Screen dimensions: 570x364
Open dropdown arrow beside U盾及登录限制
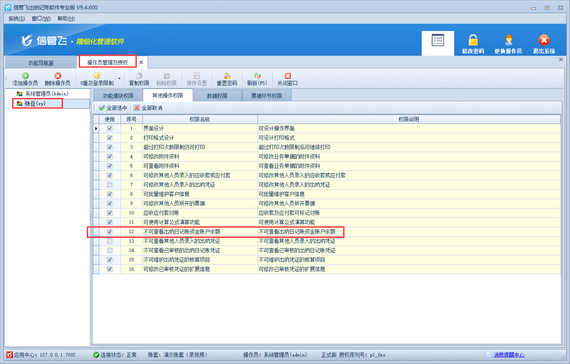coord(119,79)
